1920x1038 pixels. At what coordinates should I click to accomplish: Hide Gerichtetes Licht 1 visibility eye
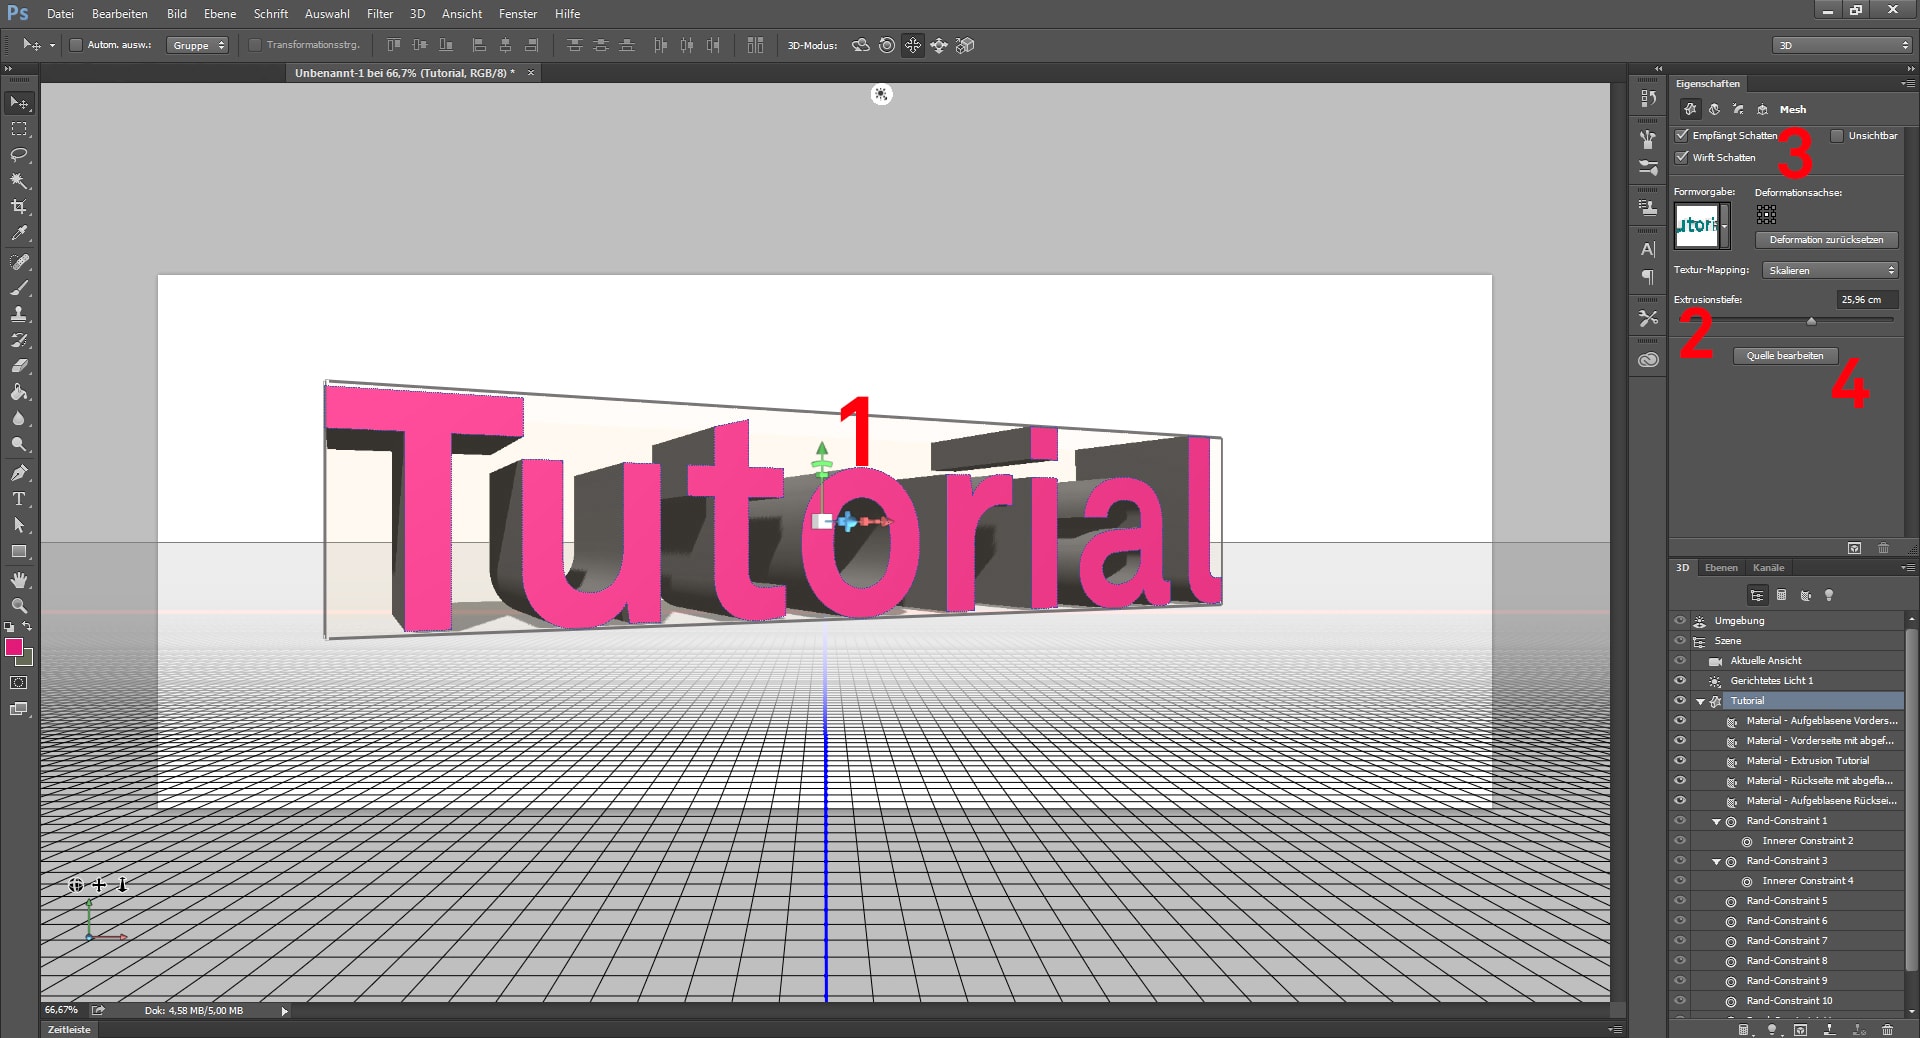1680,681
